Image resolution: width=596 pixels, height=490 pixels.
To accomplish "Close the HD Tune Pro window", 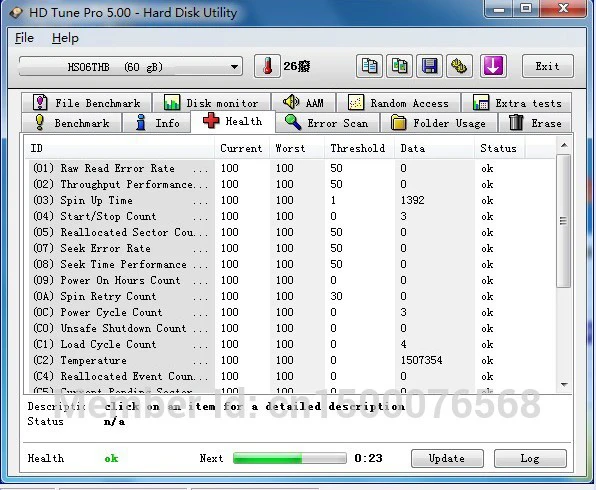I will [x=563, y=8].
